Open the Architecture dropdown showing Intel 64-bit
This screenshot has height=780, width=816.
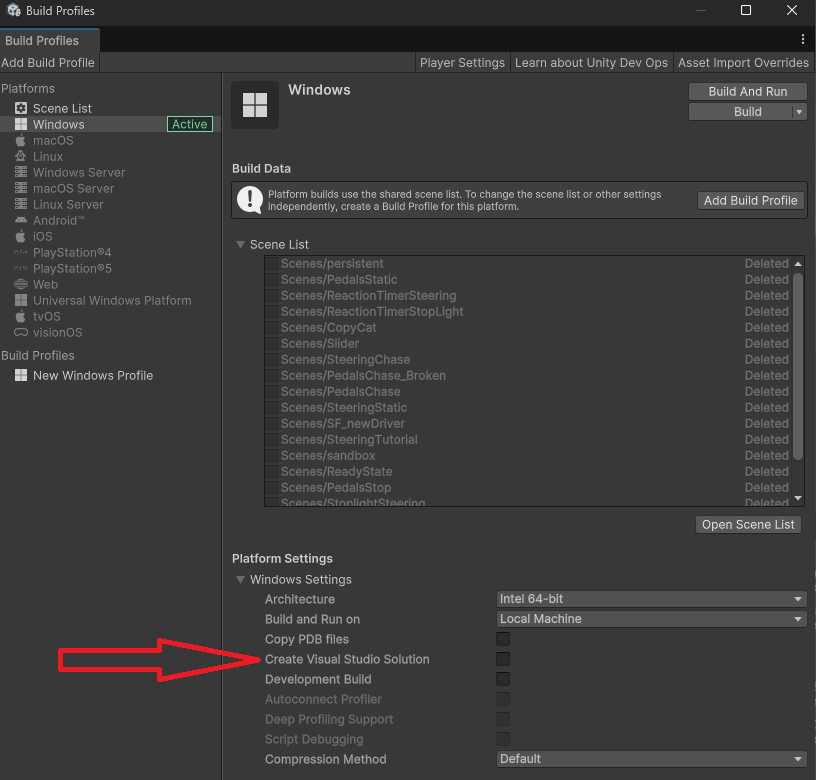[x=651, y=598]
